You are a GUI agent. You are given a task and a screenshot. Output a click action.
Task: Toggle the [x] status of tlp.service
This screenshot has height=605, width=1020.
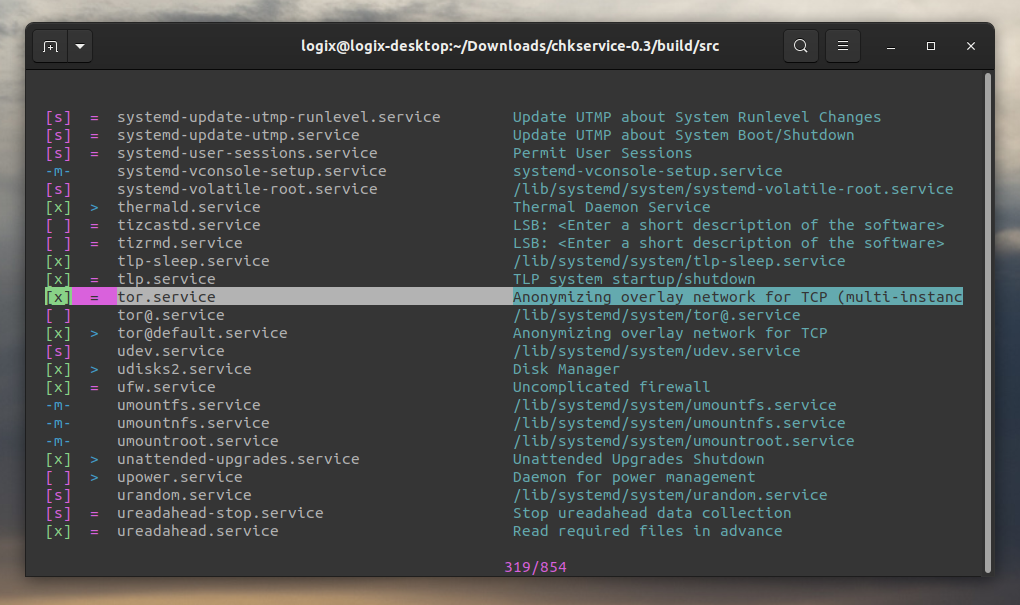tap(57, 278)
